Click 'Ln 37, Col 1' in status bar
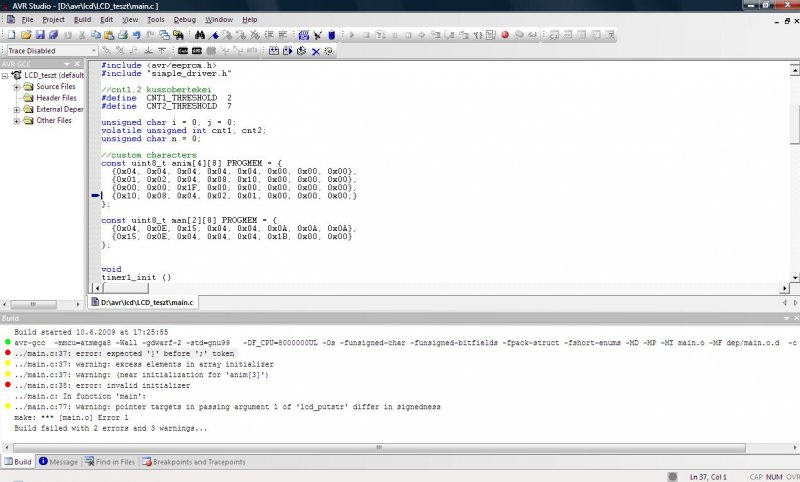This screenshot has height=482, width=800. point(708,477)
